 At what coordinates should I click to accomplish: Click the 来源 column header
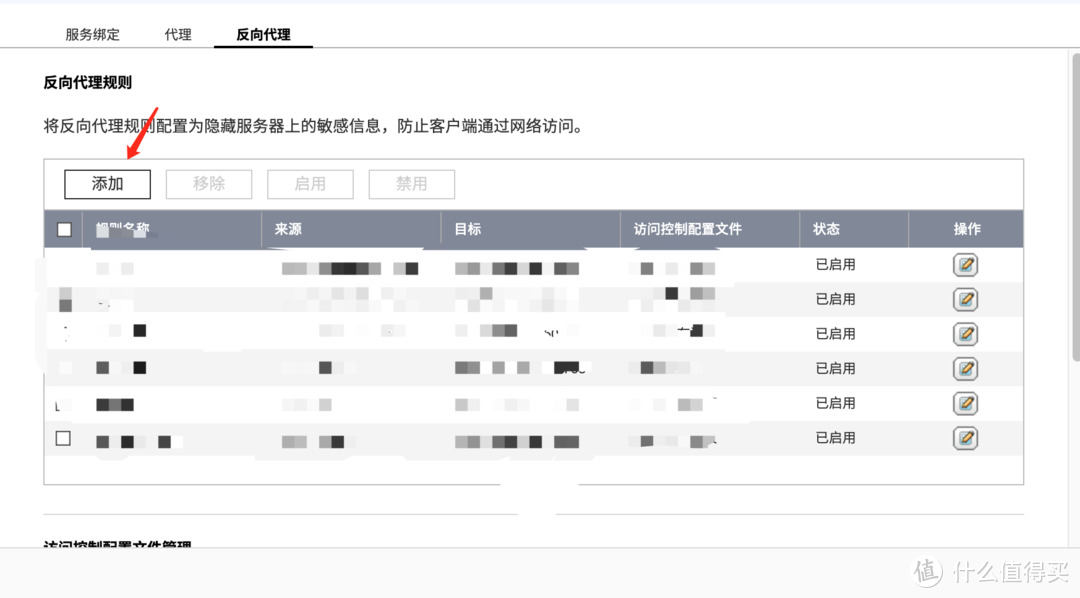coord(288,229)
